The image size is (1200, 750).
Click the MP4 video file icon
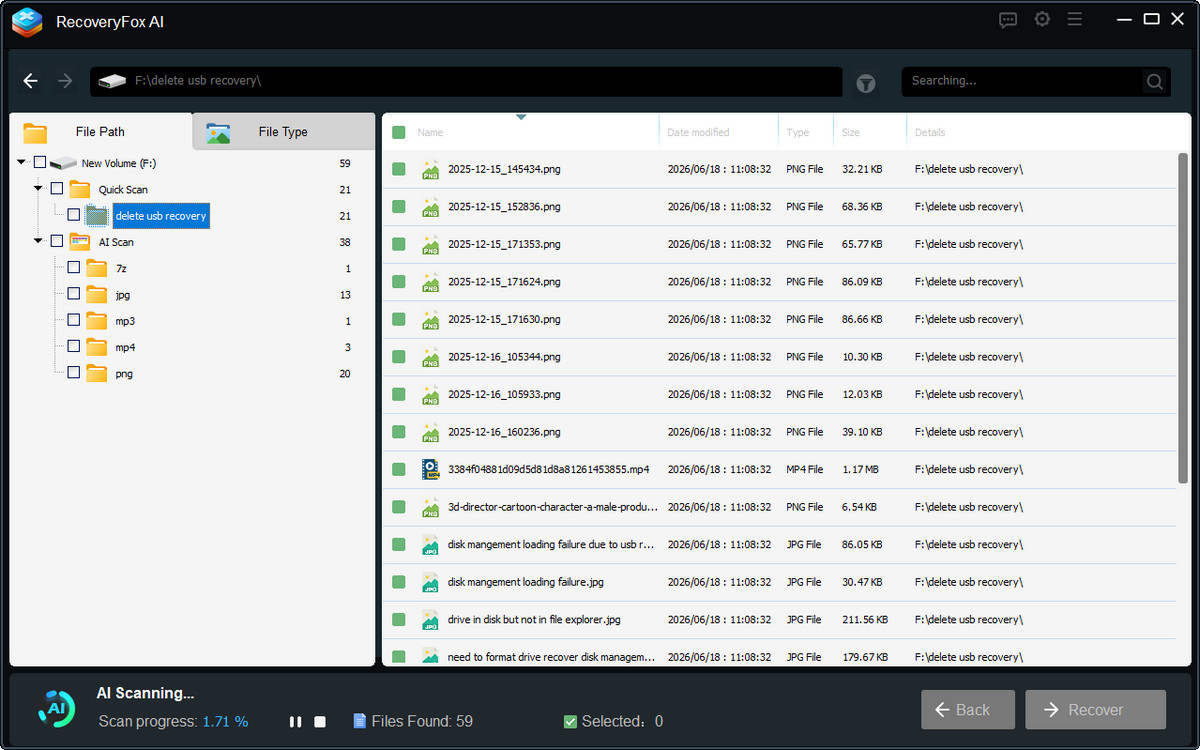430,469
